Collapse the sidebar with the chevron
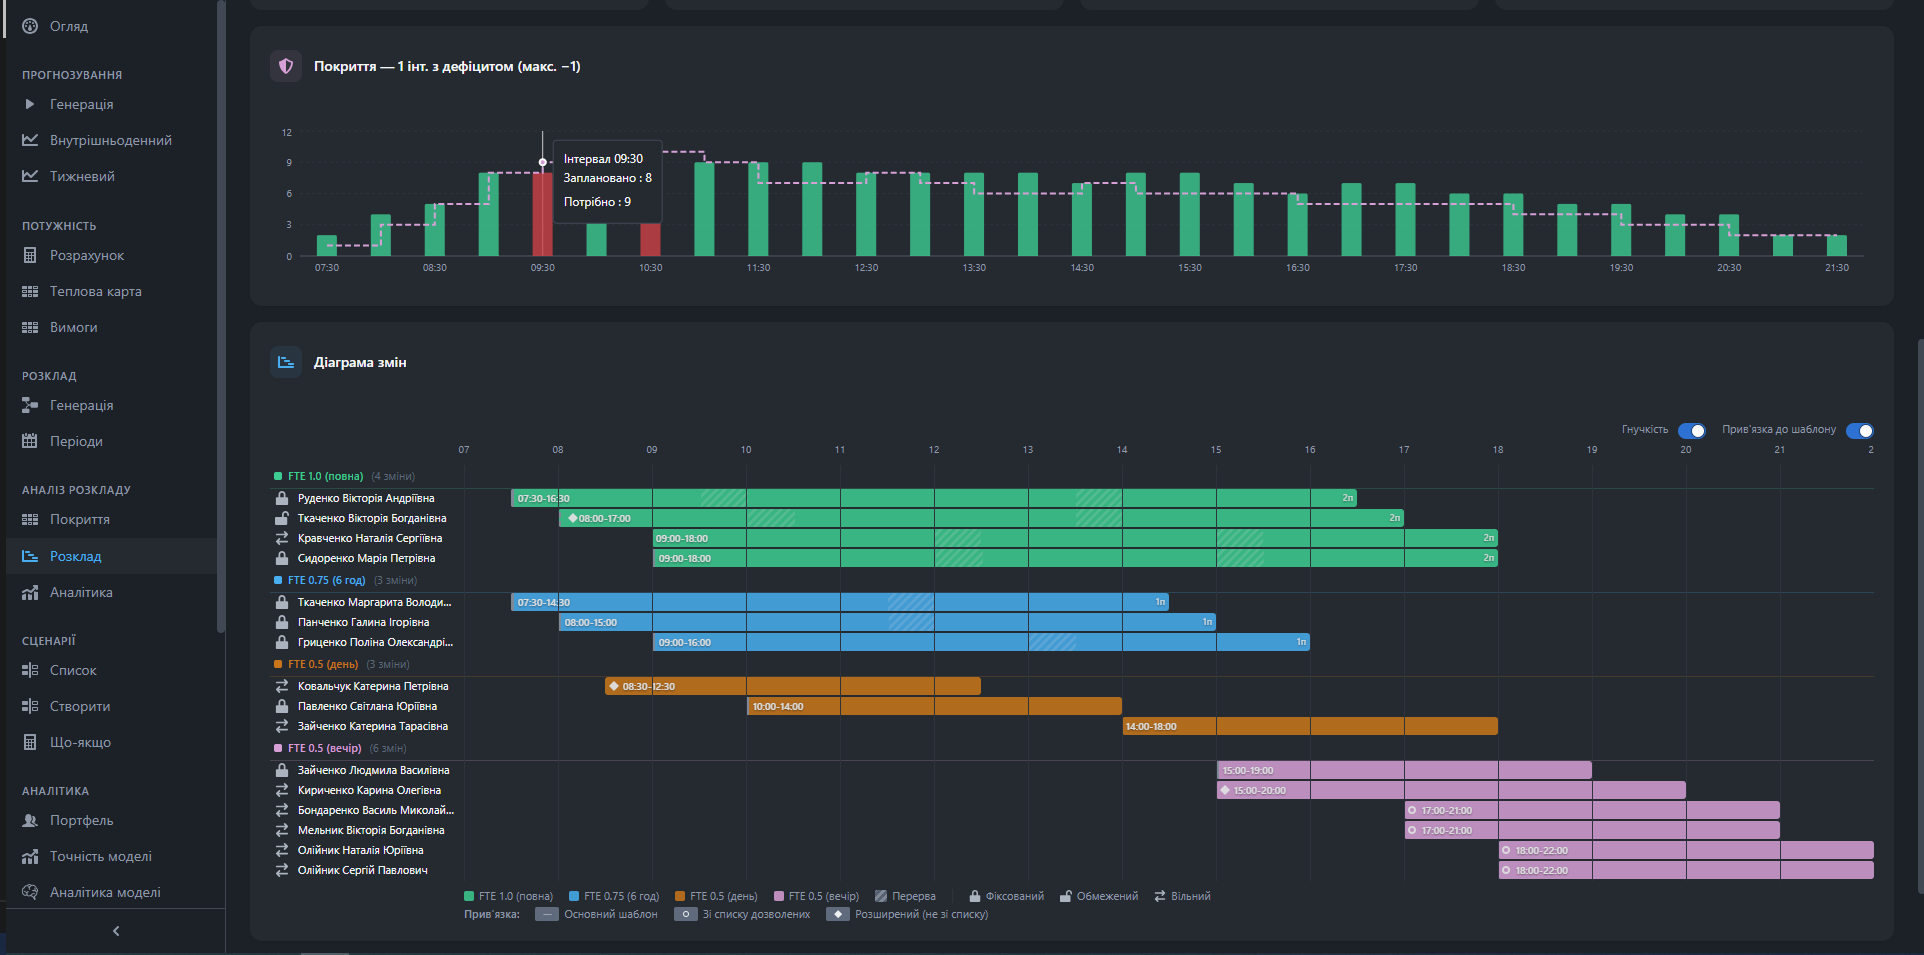The height and width of the screenshot is (955, 1924). pos(115,930)
